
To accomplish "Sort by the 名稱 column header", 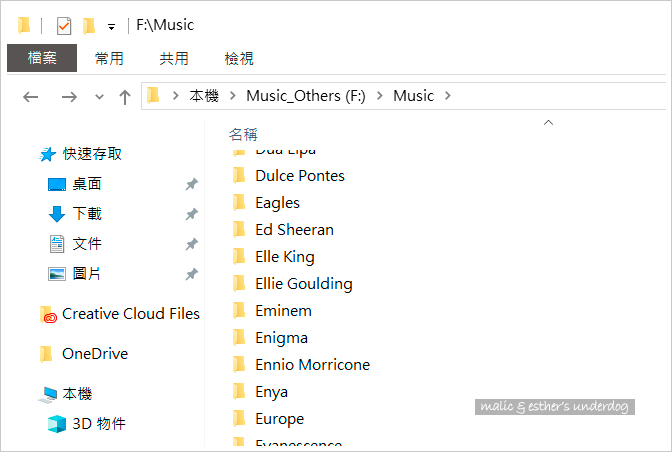I will (x=243, y=135).
